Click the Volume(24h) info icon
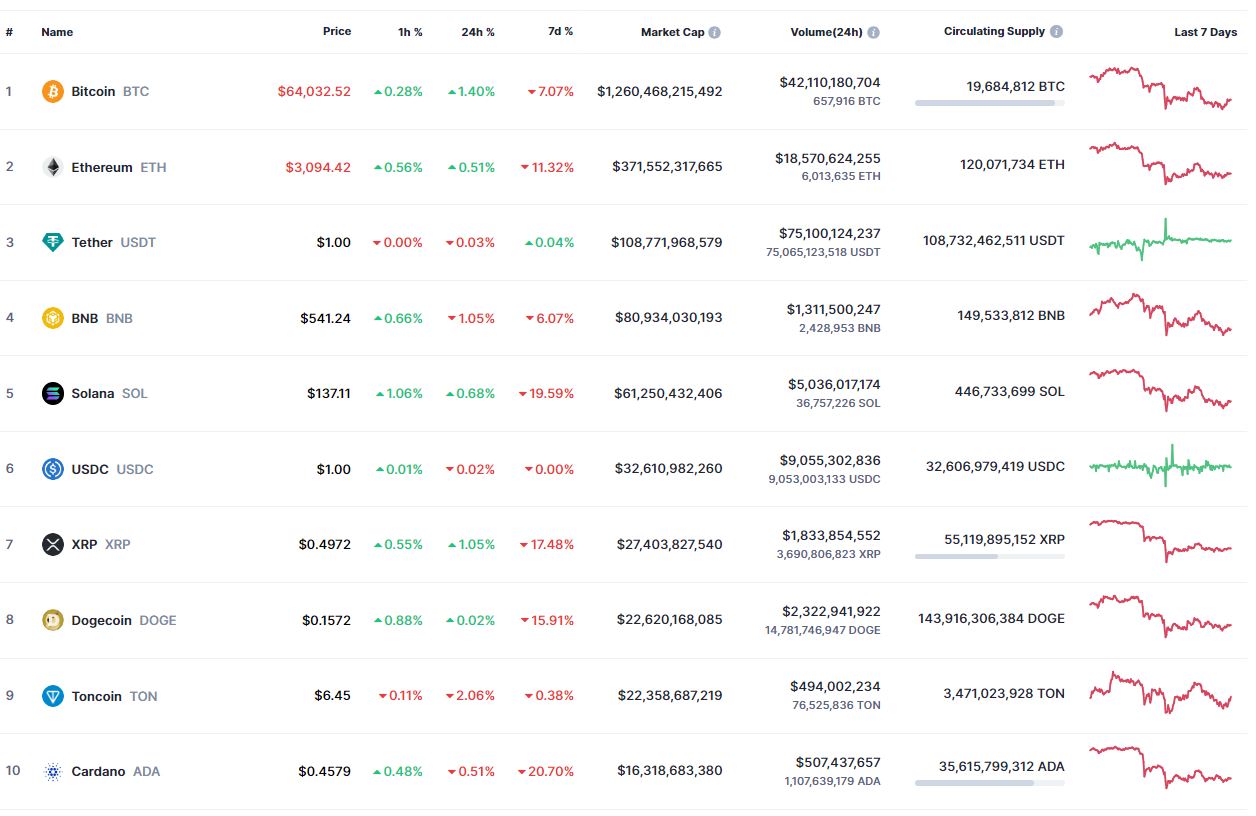1256x816 pixels. point(873,32)
